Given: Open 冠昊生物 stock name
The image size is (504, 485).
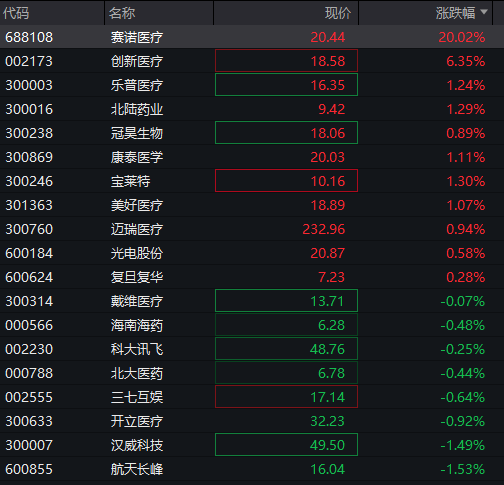Looking at the screenshot, I should coord(137,133).
